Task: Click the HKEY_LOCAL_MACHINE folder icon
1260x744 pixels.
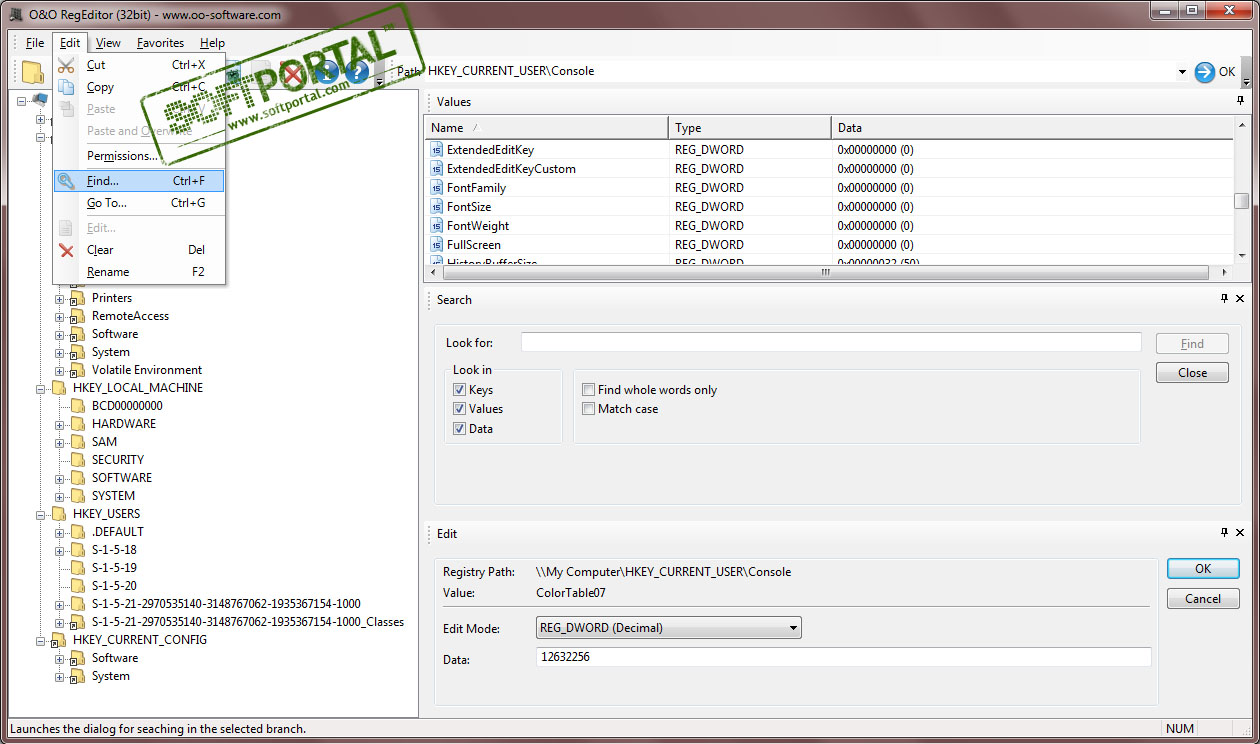Action: (x=59, y=388)
